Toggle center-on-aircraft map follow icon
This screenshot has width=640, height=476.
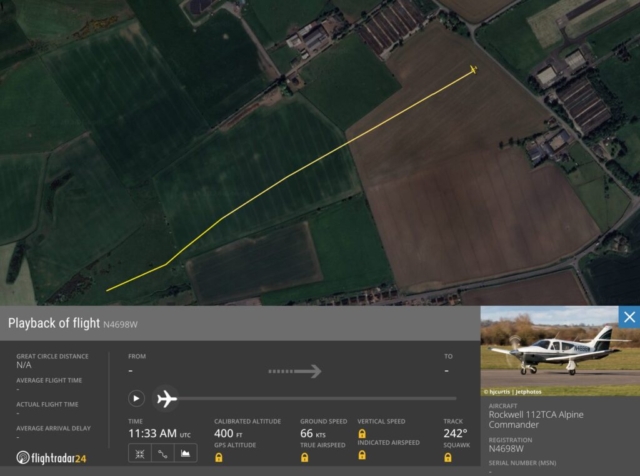click(140, 454)
